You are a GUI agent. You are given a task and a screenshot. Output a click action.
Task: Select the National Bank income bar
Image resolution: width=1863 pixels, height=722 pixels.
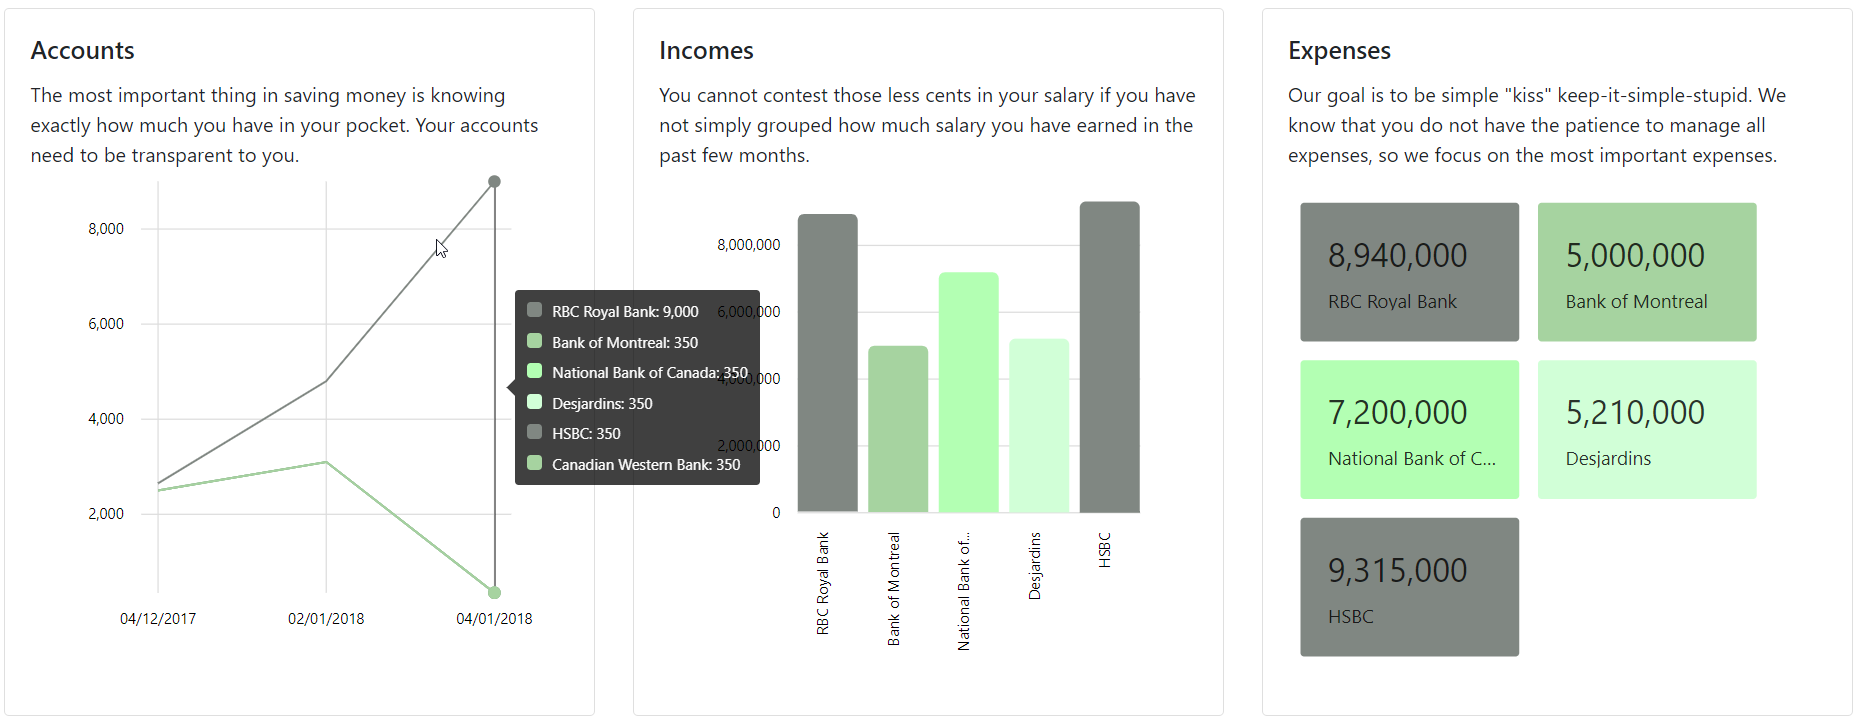point(968,392)
